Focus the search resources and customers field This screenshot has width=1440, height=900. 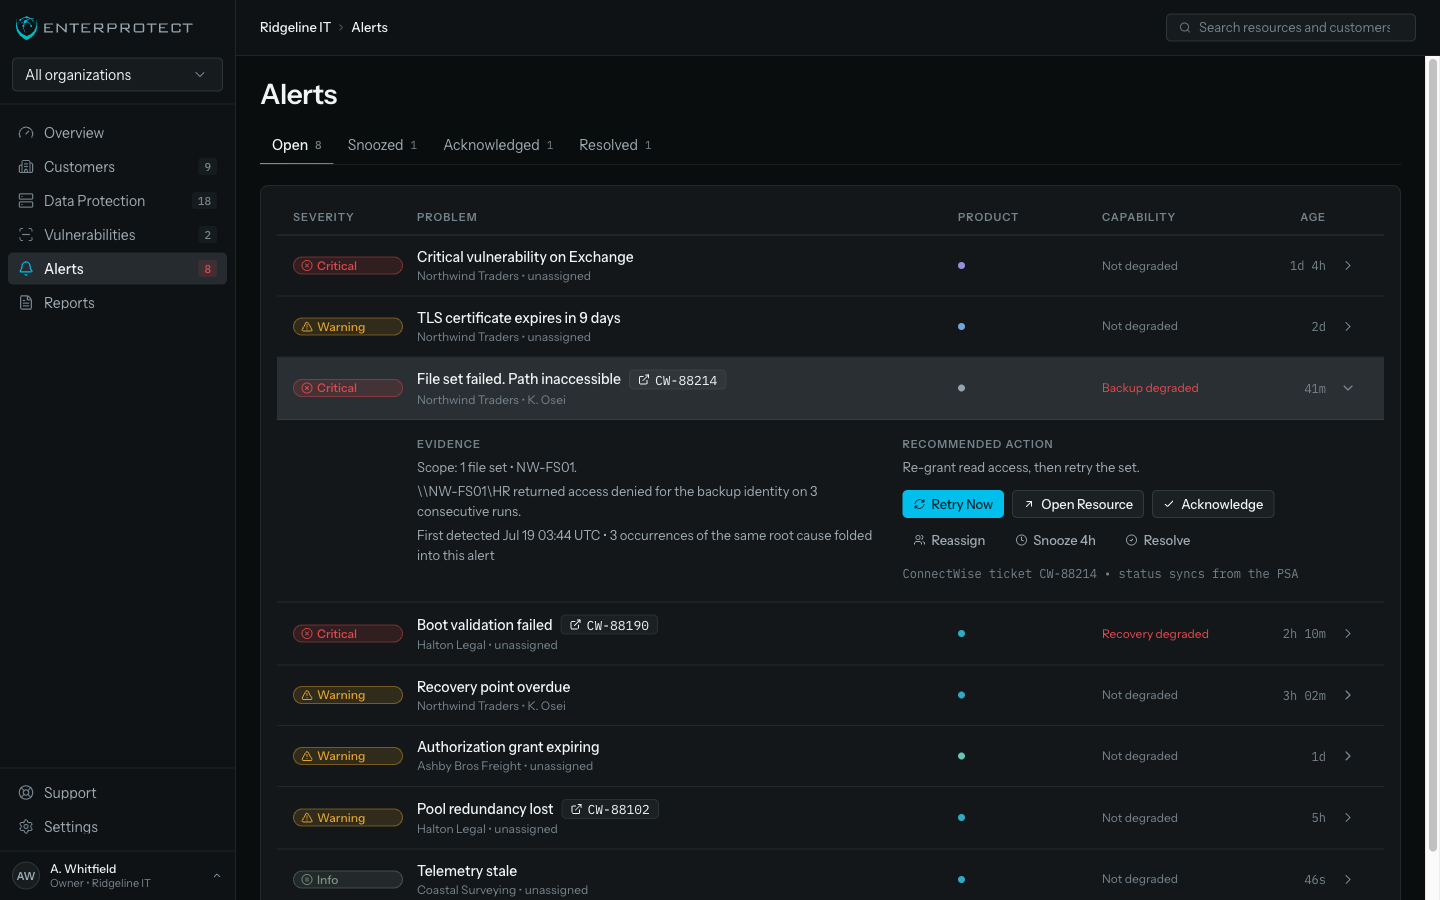point(1290,28)
